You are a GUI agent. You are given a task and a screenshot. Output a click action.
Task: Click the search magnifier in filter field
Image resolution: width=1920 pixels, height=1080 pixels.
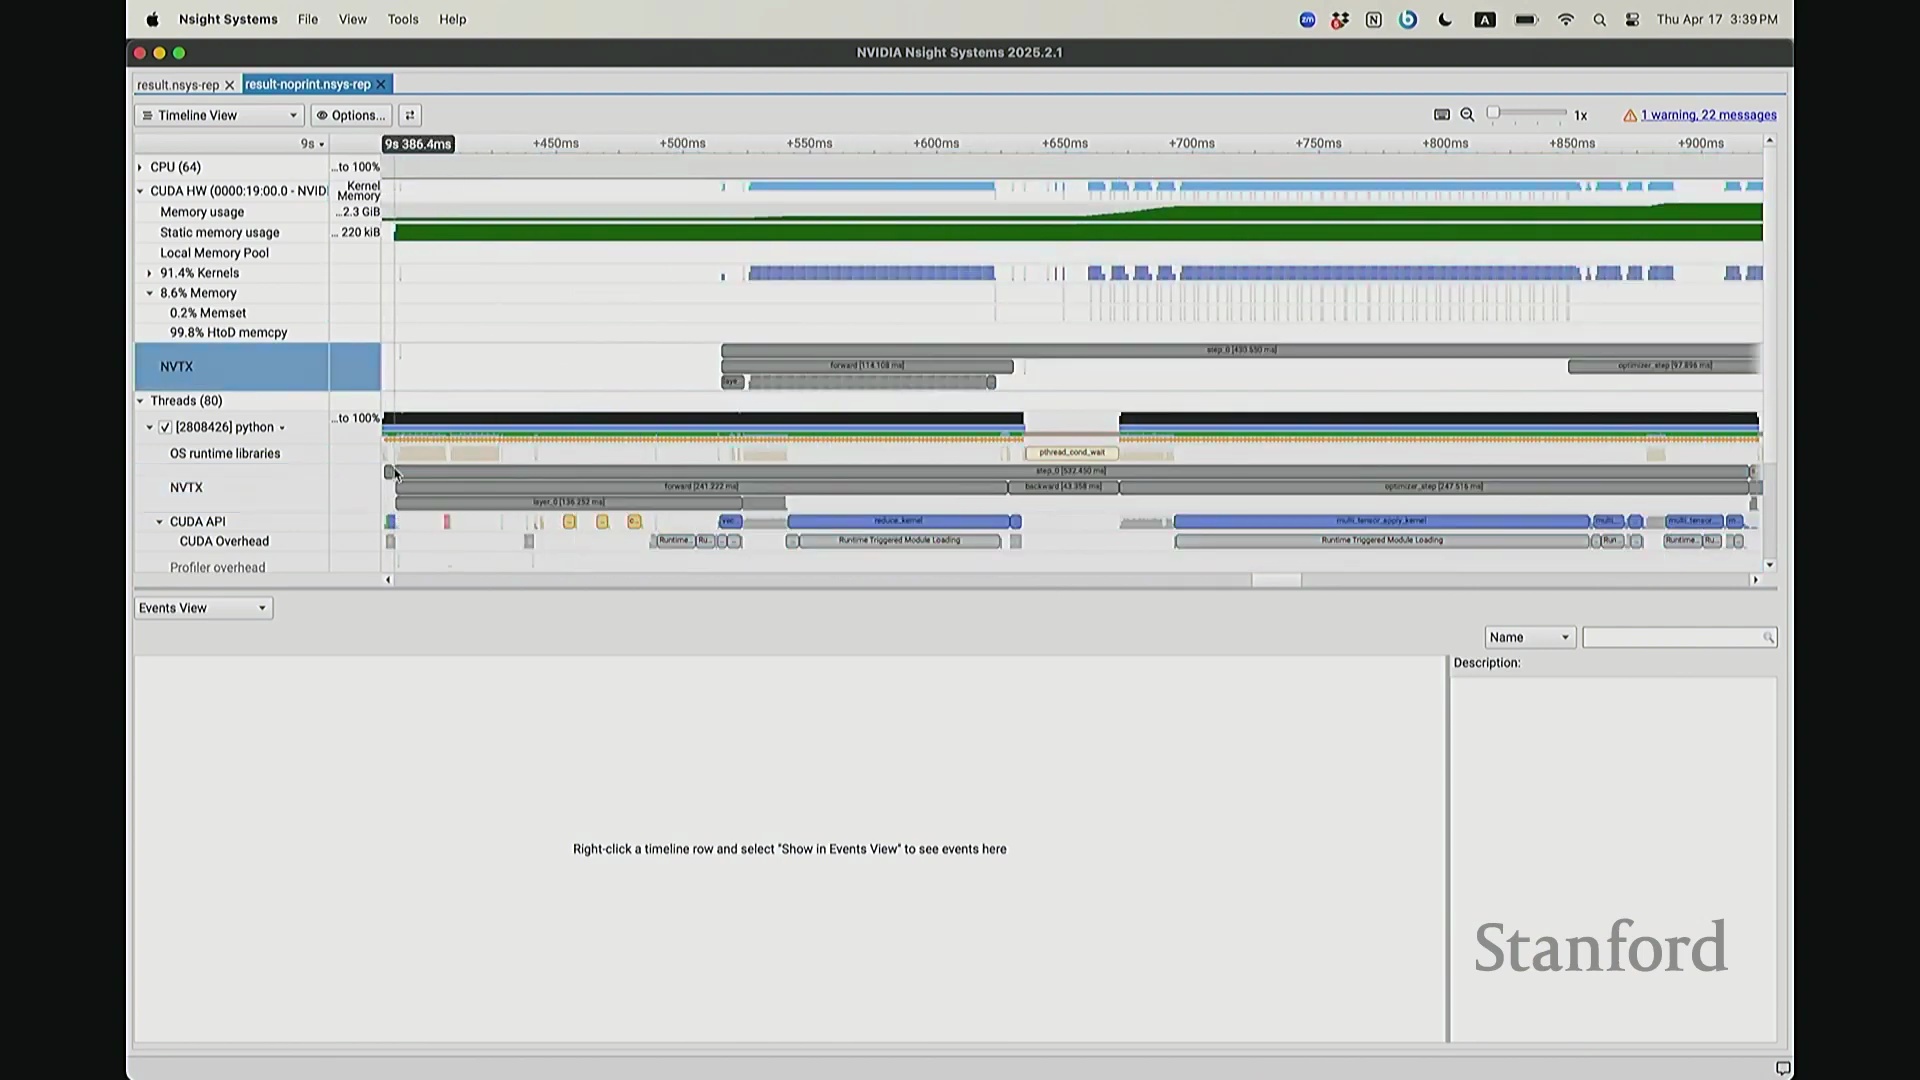click(1768, 638)
